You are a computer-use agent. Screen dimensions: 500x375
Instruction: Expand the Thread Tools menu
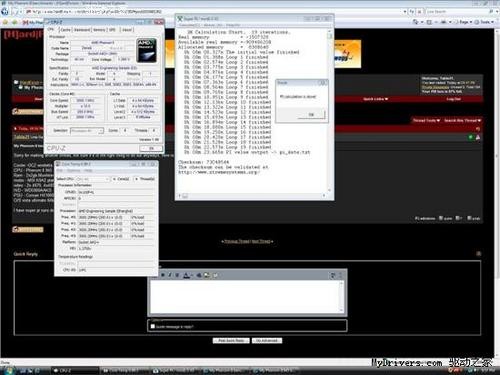426,120
